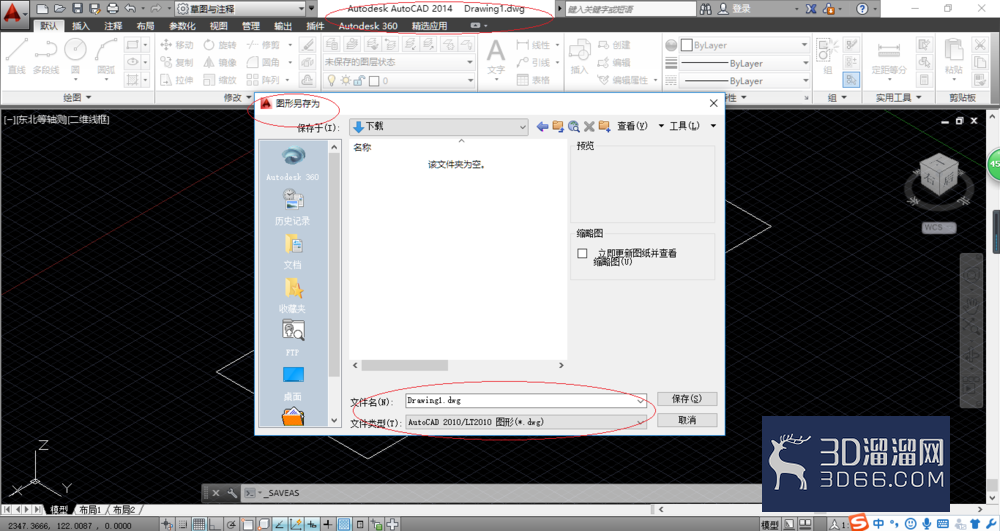Open the 文件名 filename history dropdown arrow

point(640,401)
